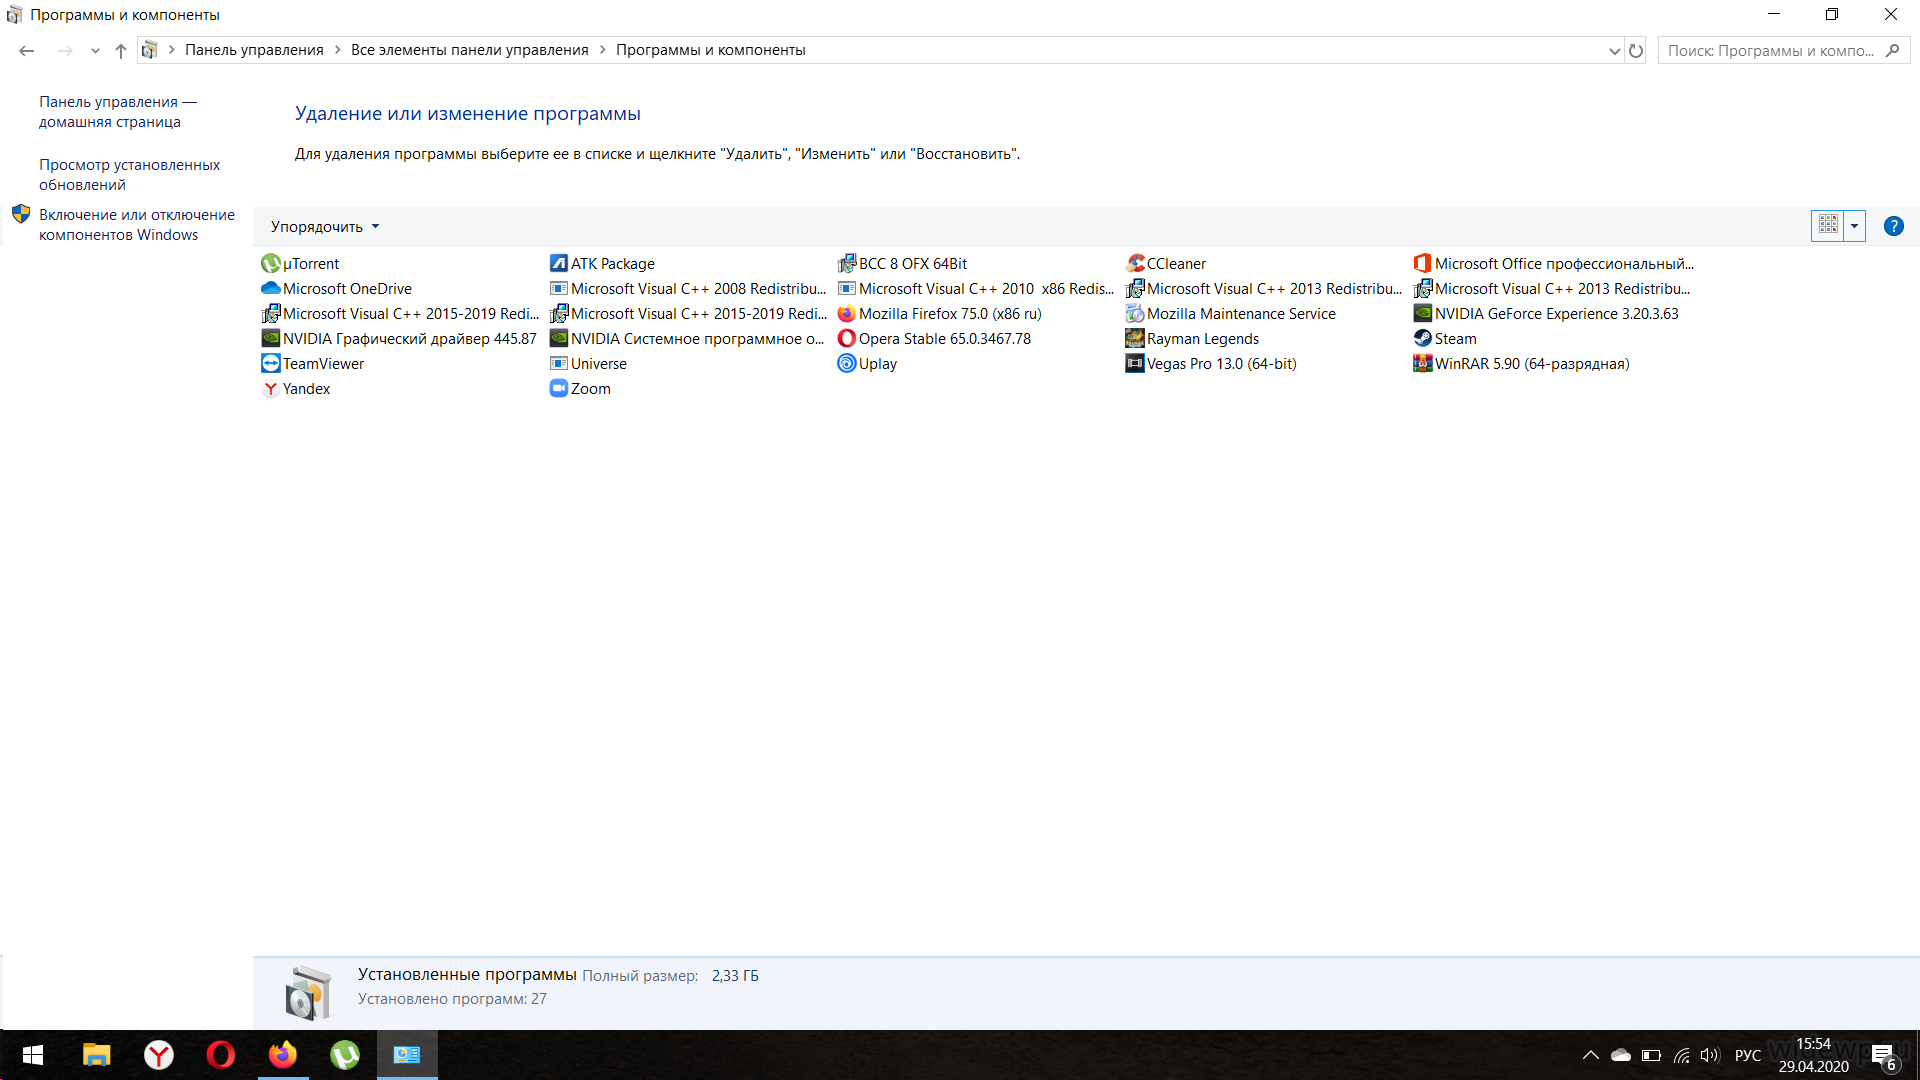Open Yandex Browser from the taskbar
The width and height of the screenshot is (1920, 1080).
pyautogui.click(x=159, y=1055)
